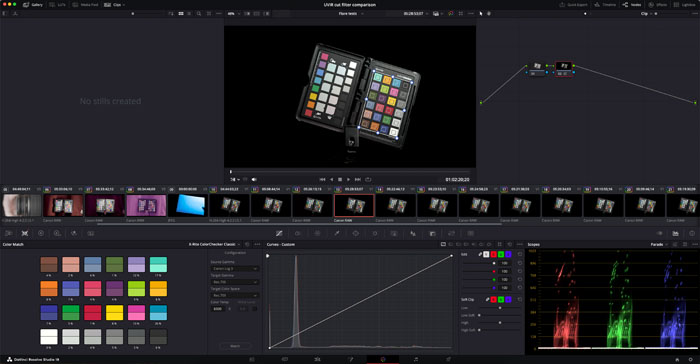Jump to first frame in viewer transport

[x=322, y=179]
